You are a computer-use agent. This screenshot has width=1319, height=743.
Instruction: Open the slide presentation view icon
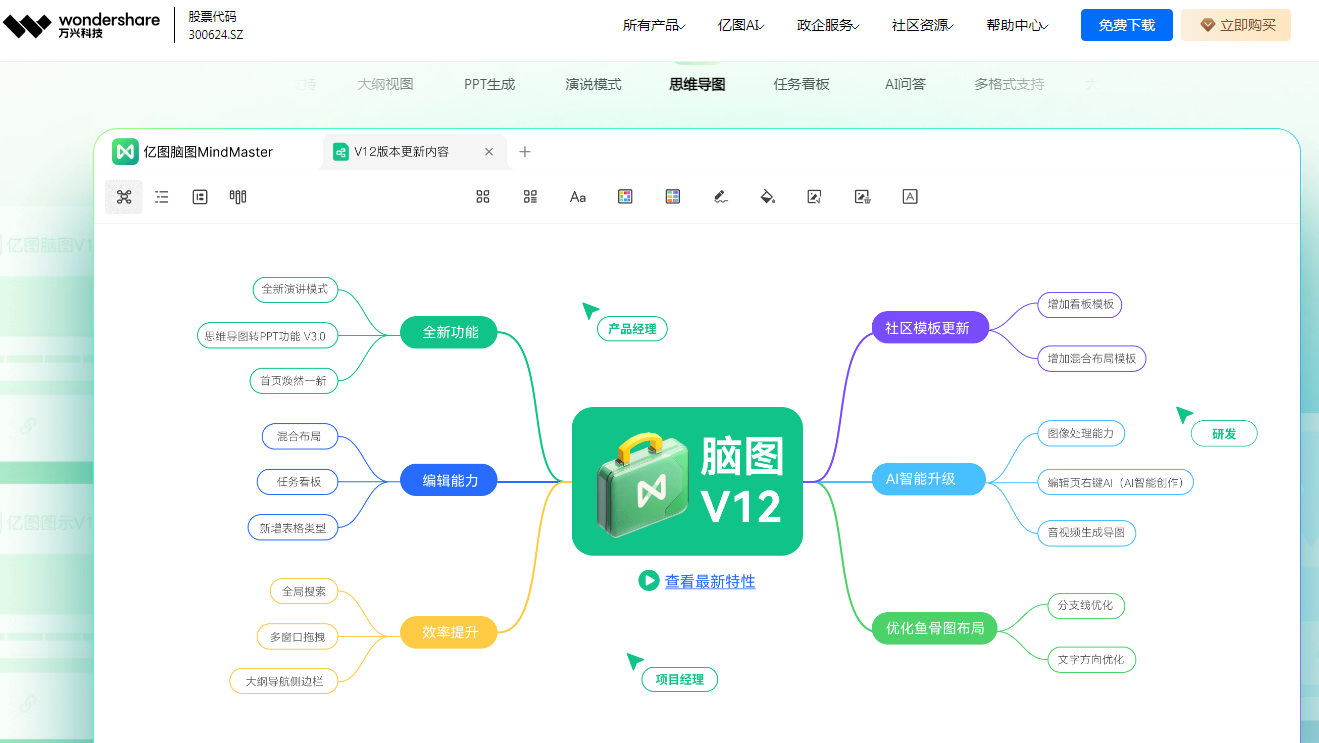[x=200, y=197]
